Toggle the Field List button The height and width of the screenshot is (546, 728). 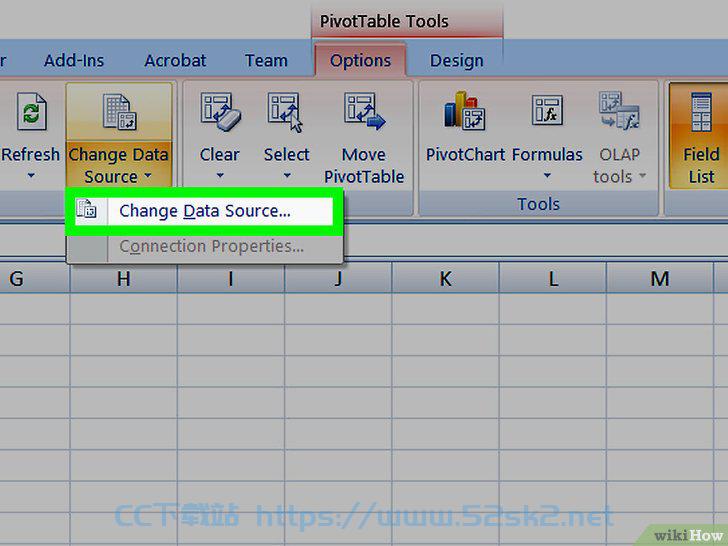pos(700,136)
